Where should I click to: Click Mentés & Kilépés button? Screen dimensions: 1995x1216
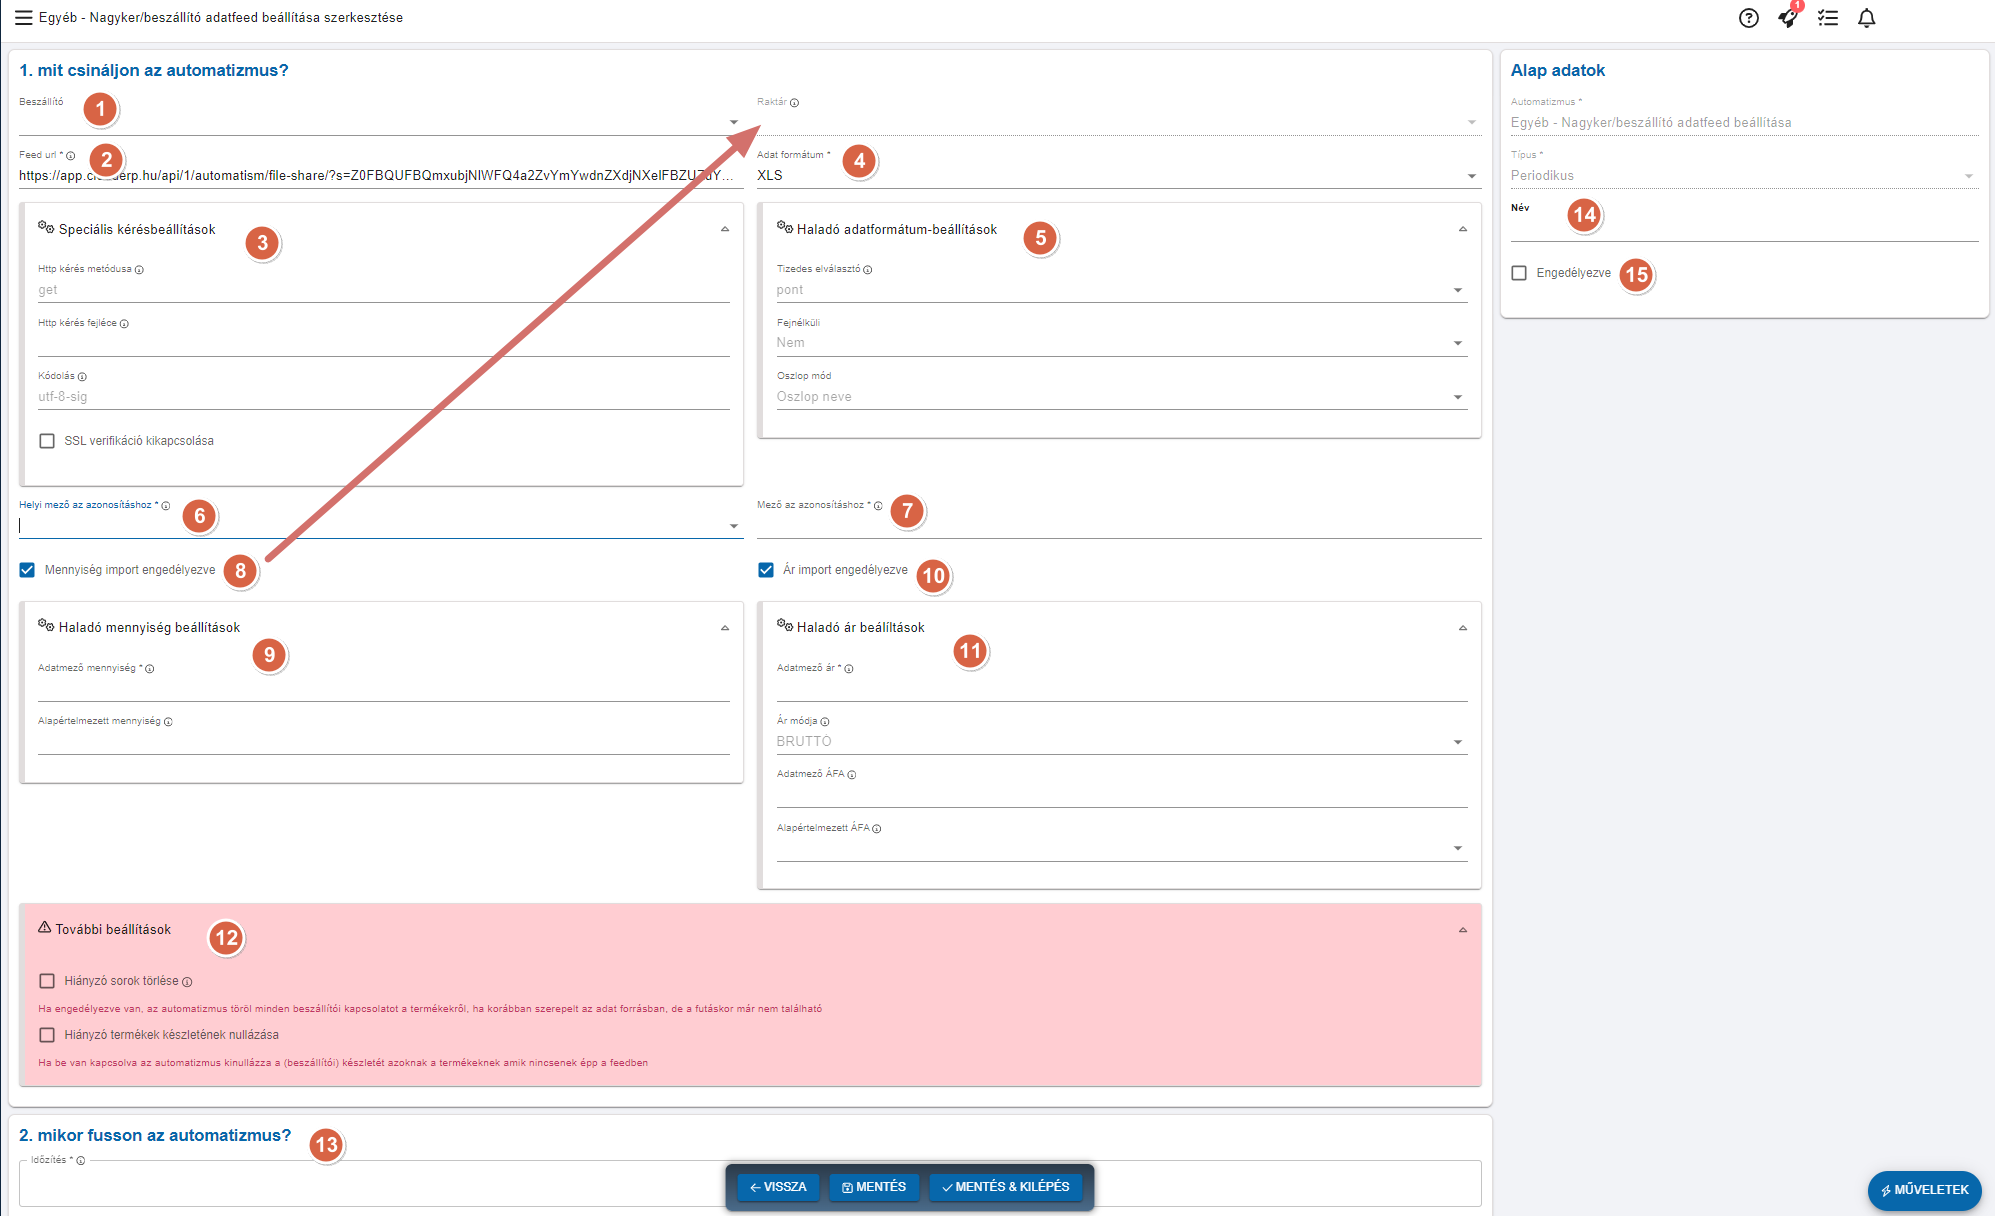pos(1006,1187)
